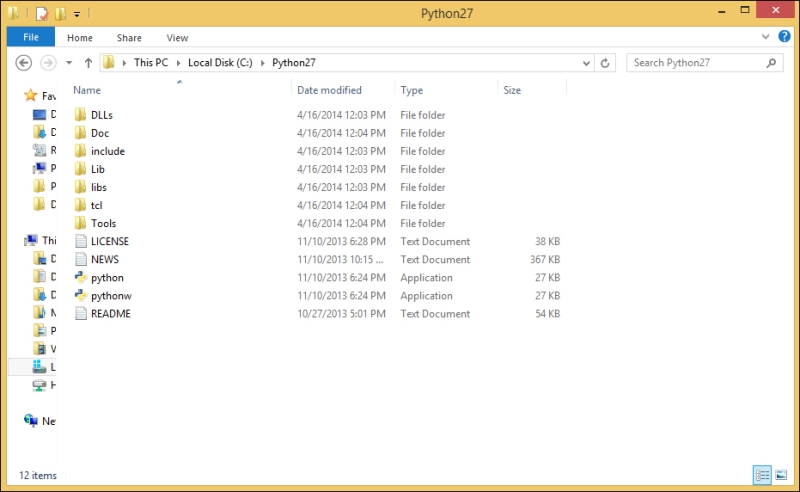
Task: Click the 11/10/2013 6:28 PM date
Action: pos(341,241)
